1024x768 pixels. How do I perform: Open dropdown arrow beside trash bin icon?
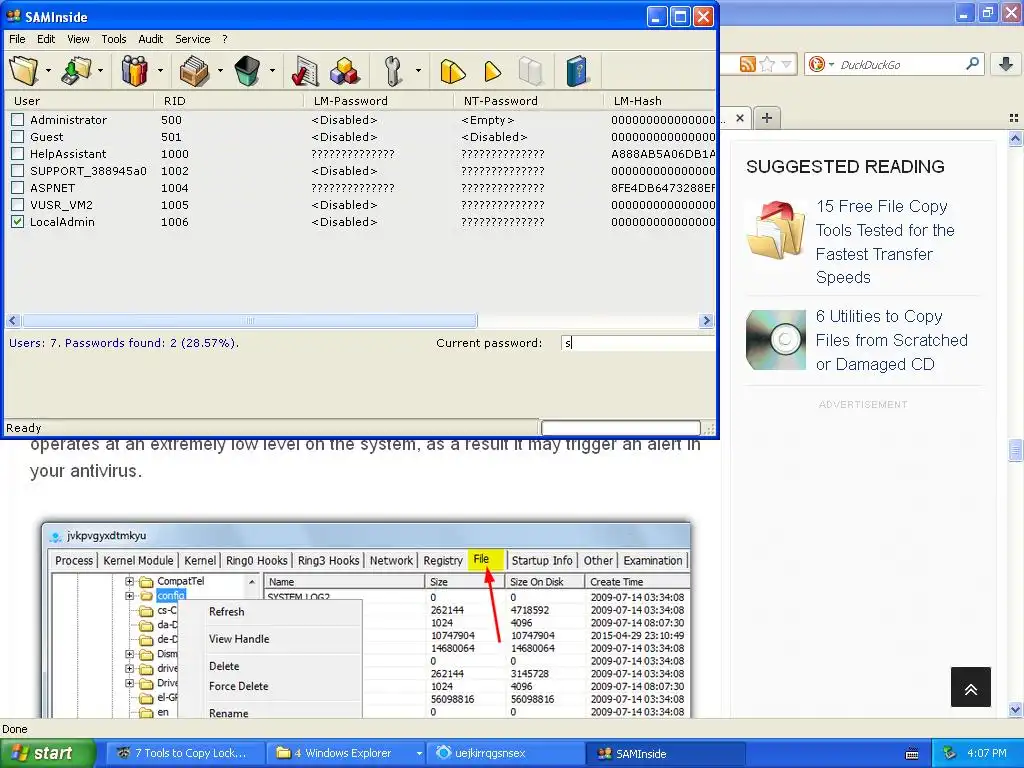272,71
